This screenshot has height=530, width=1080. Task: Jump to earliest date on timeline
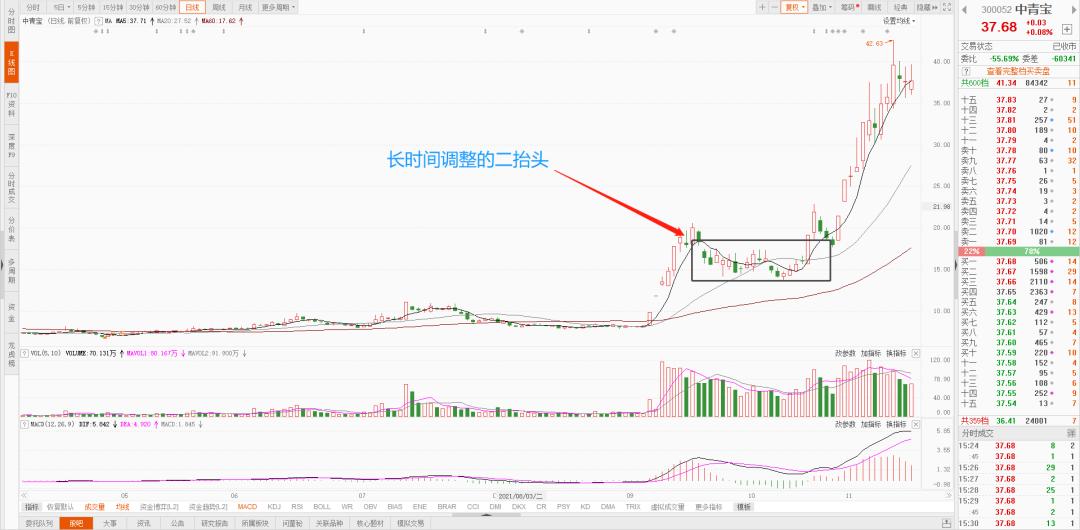[x=24, y=495]
